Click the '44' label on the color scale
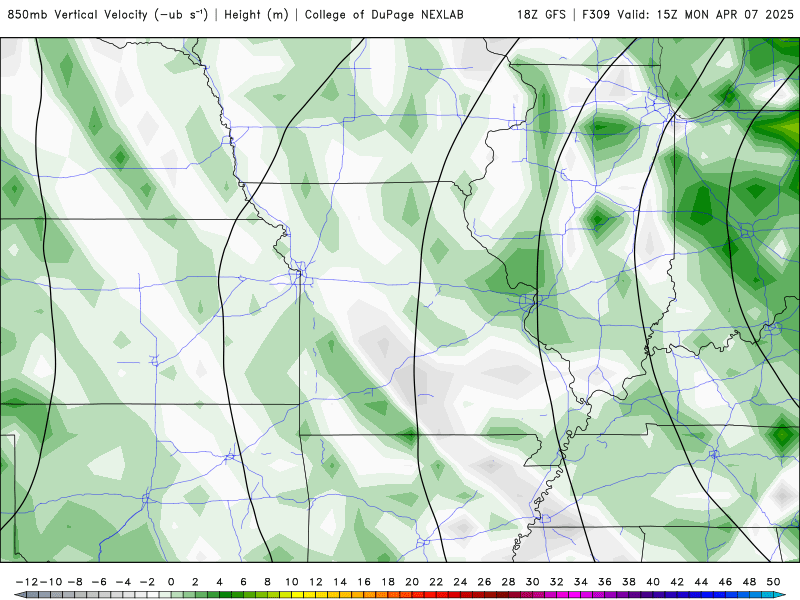The width and height of the screenshot is (800, 600). (x=701, y=582)
